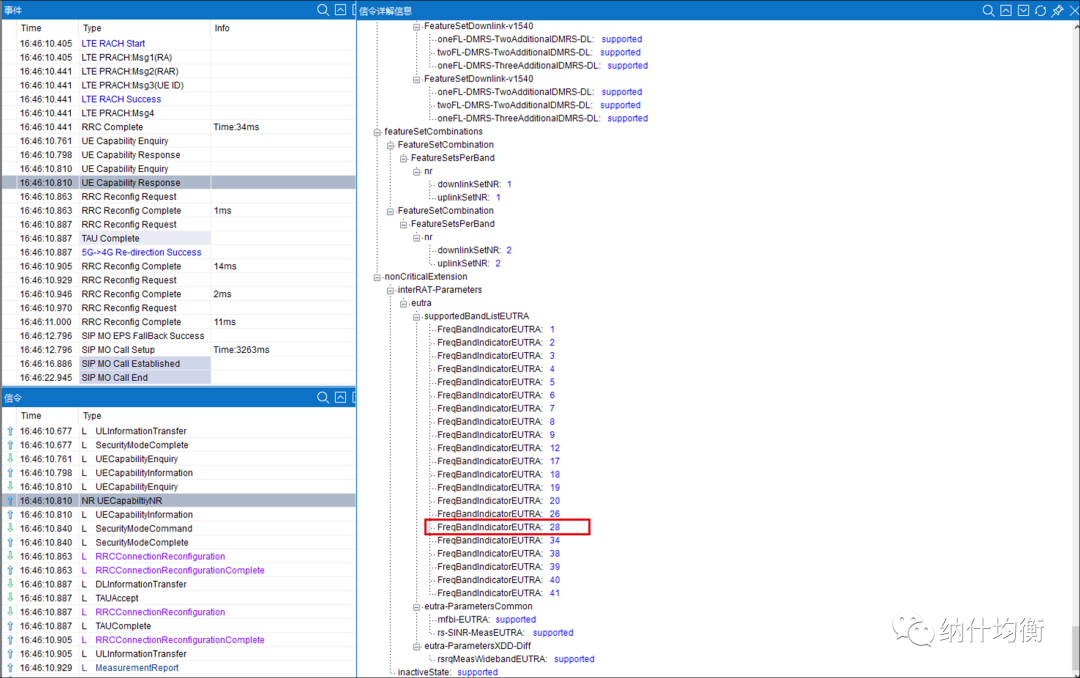This screenshot has height=678, width=1080.
Task: Sort 事件 list by Time column header
Action: click(31, 28)
